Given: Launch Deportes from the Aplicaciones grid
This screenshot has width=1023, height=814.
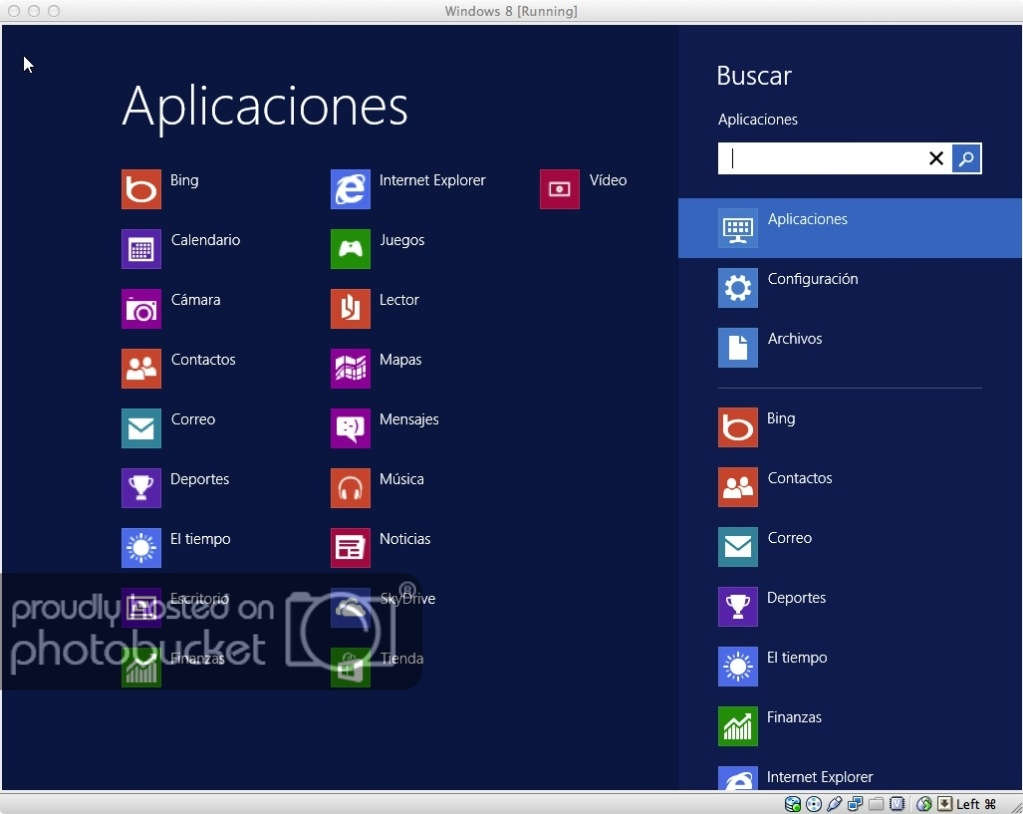Looking at the screenshot, I should tap(141, 488).
